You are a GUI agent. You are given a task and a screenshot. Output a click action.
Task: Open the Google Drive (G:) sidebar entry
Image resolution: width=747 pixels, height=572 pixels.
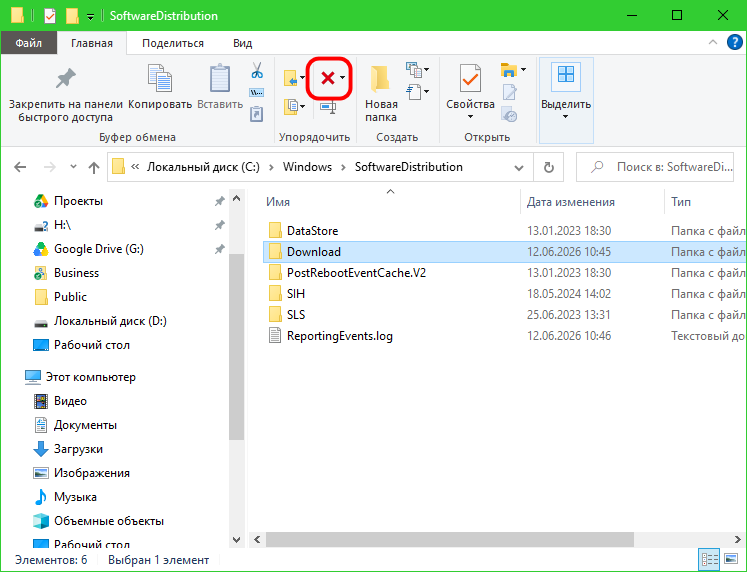click(99, 249)
